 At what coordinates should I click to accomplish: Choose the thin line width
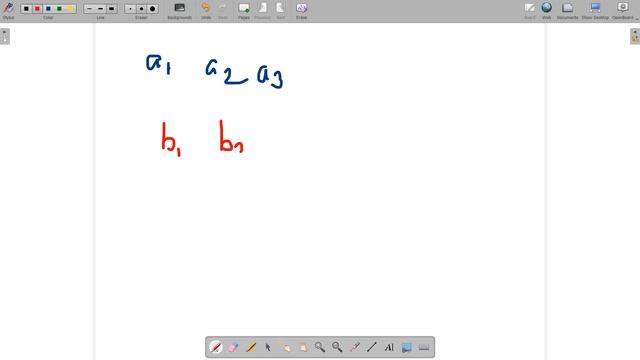[x=89, y=9]
